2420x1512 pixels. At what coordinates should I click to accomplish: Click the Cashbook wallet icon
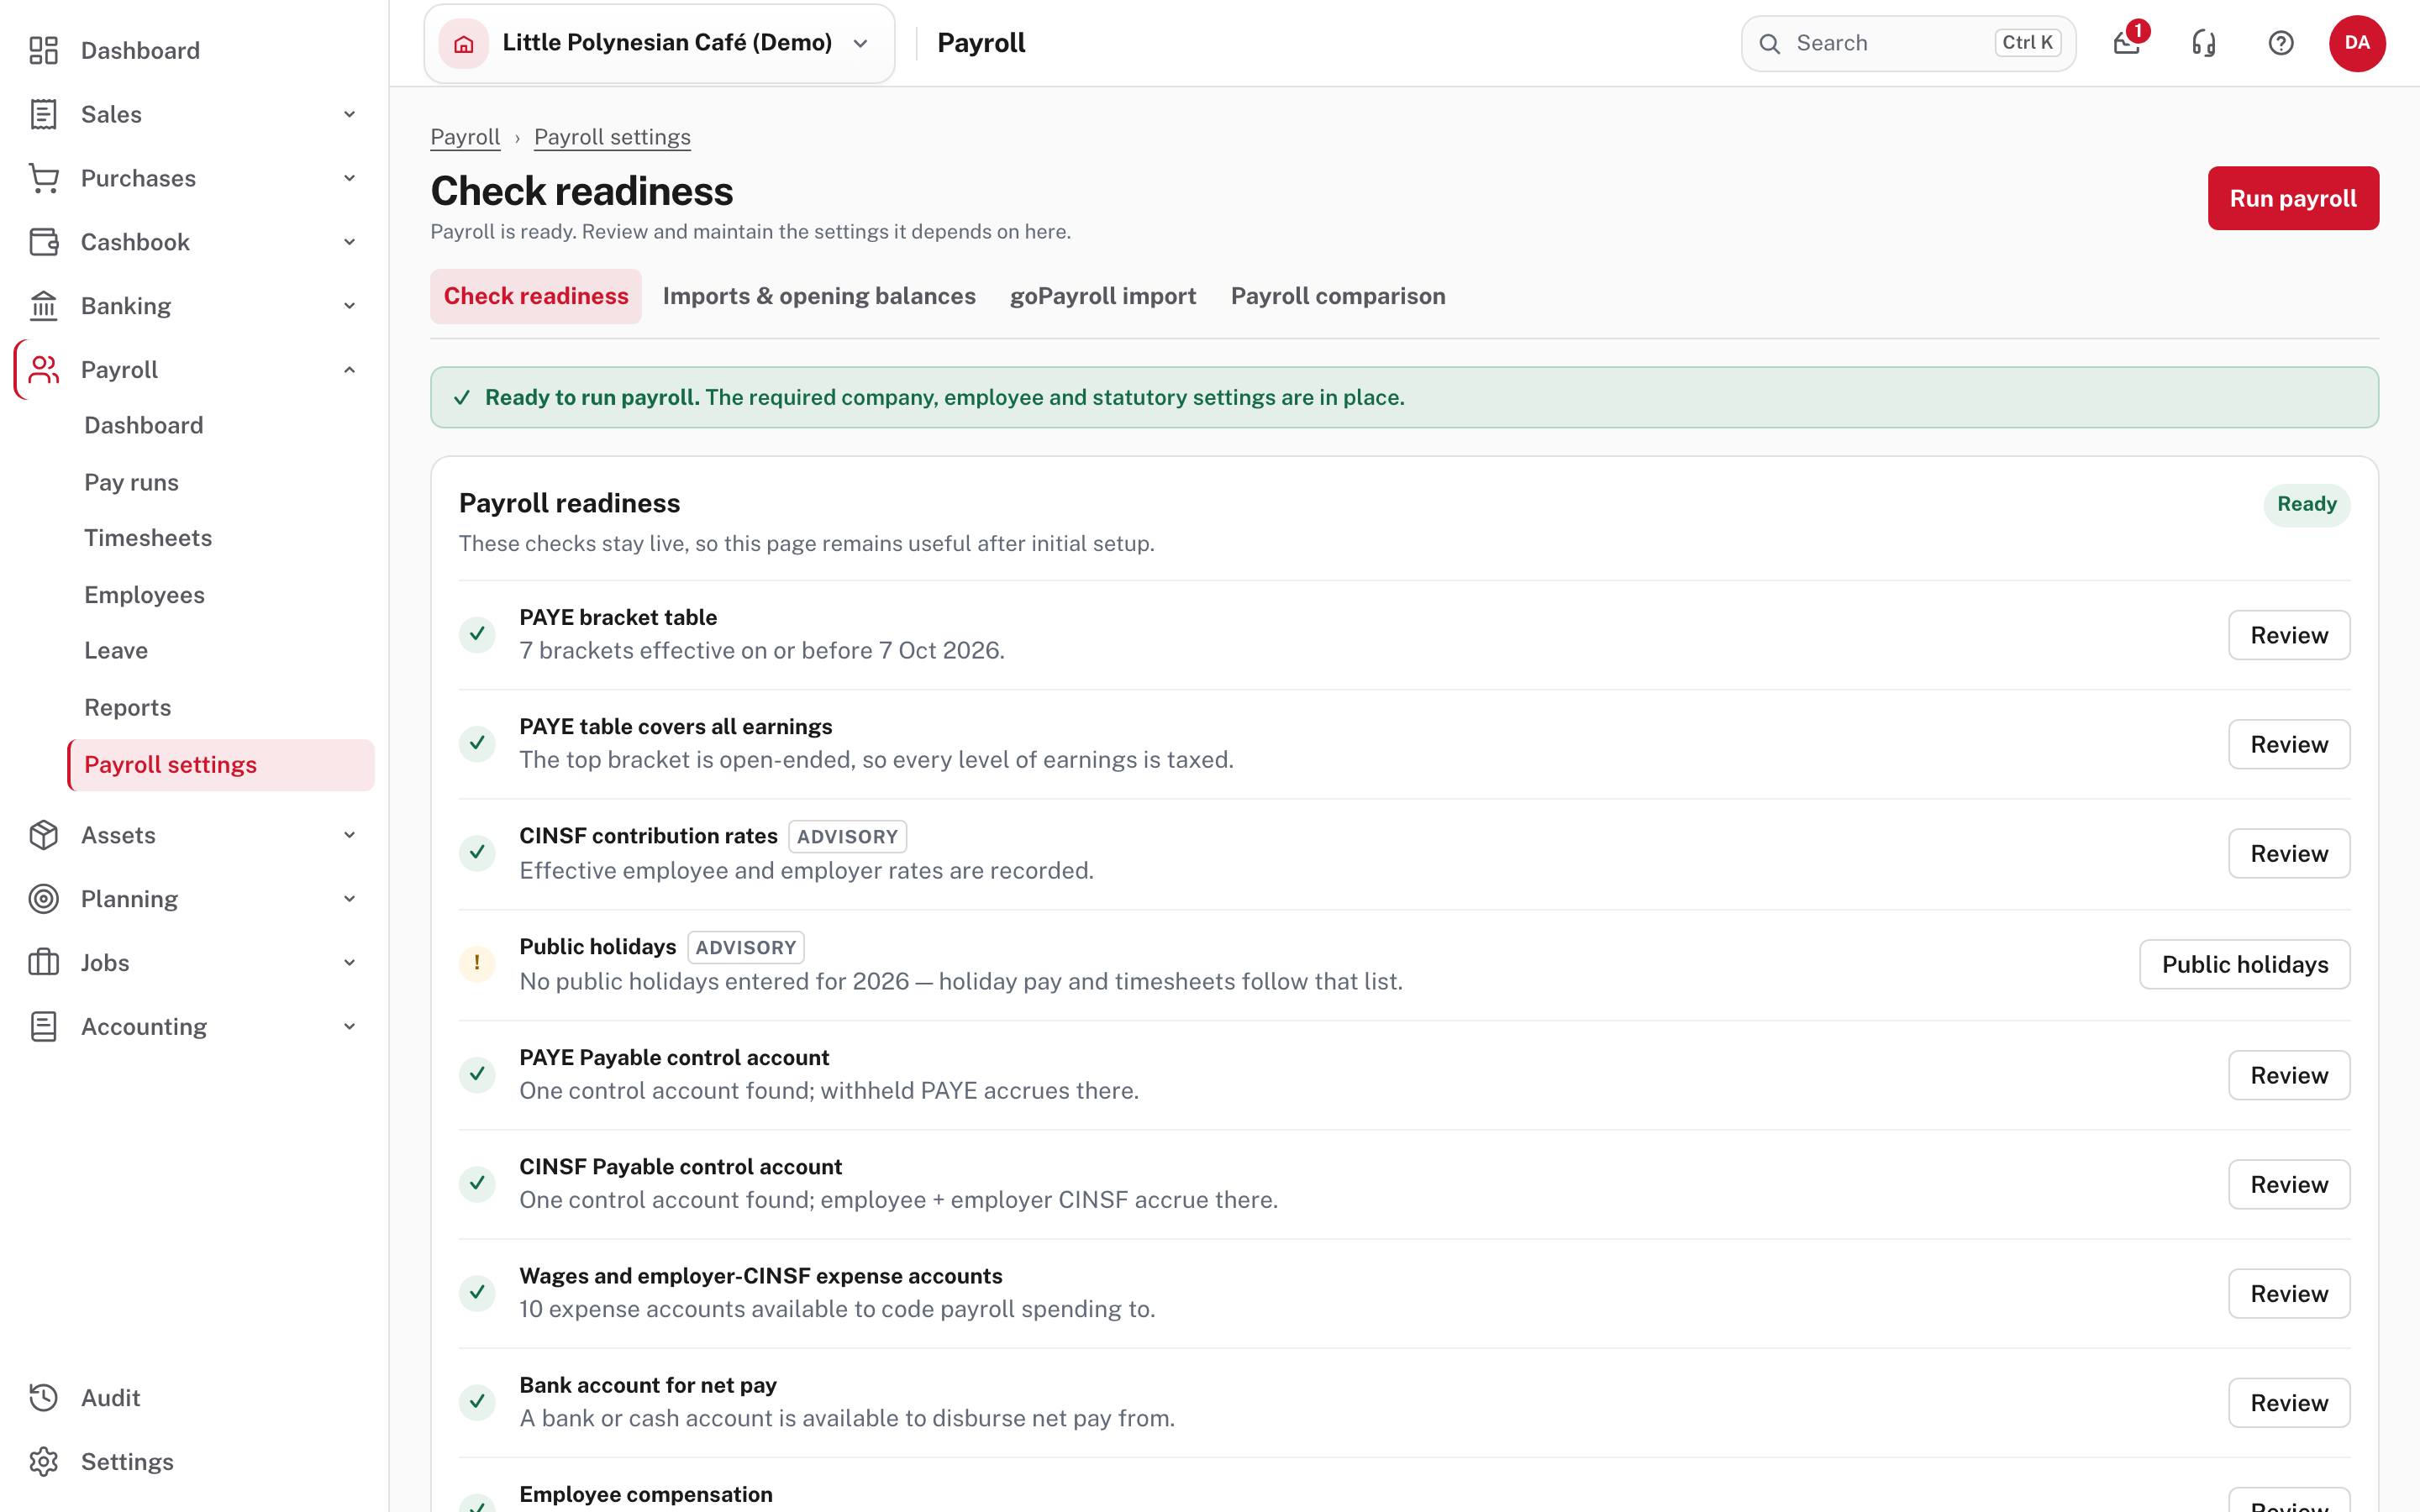pyautogui.click(x=43, y=242)
